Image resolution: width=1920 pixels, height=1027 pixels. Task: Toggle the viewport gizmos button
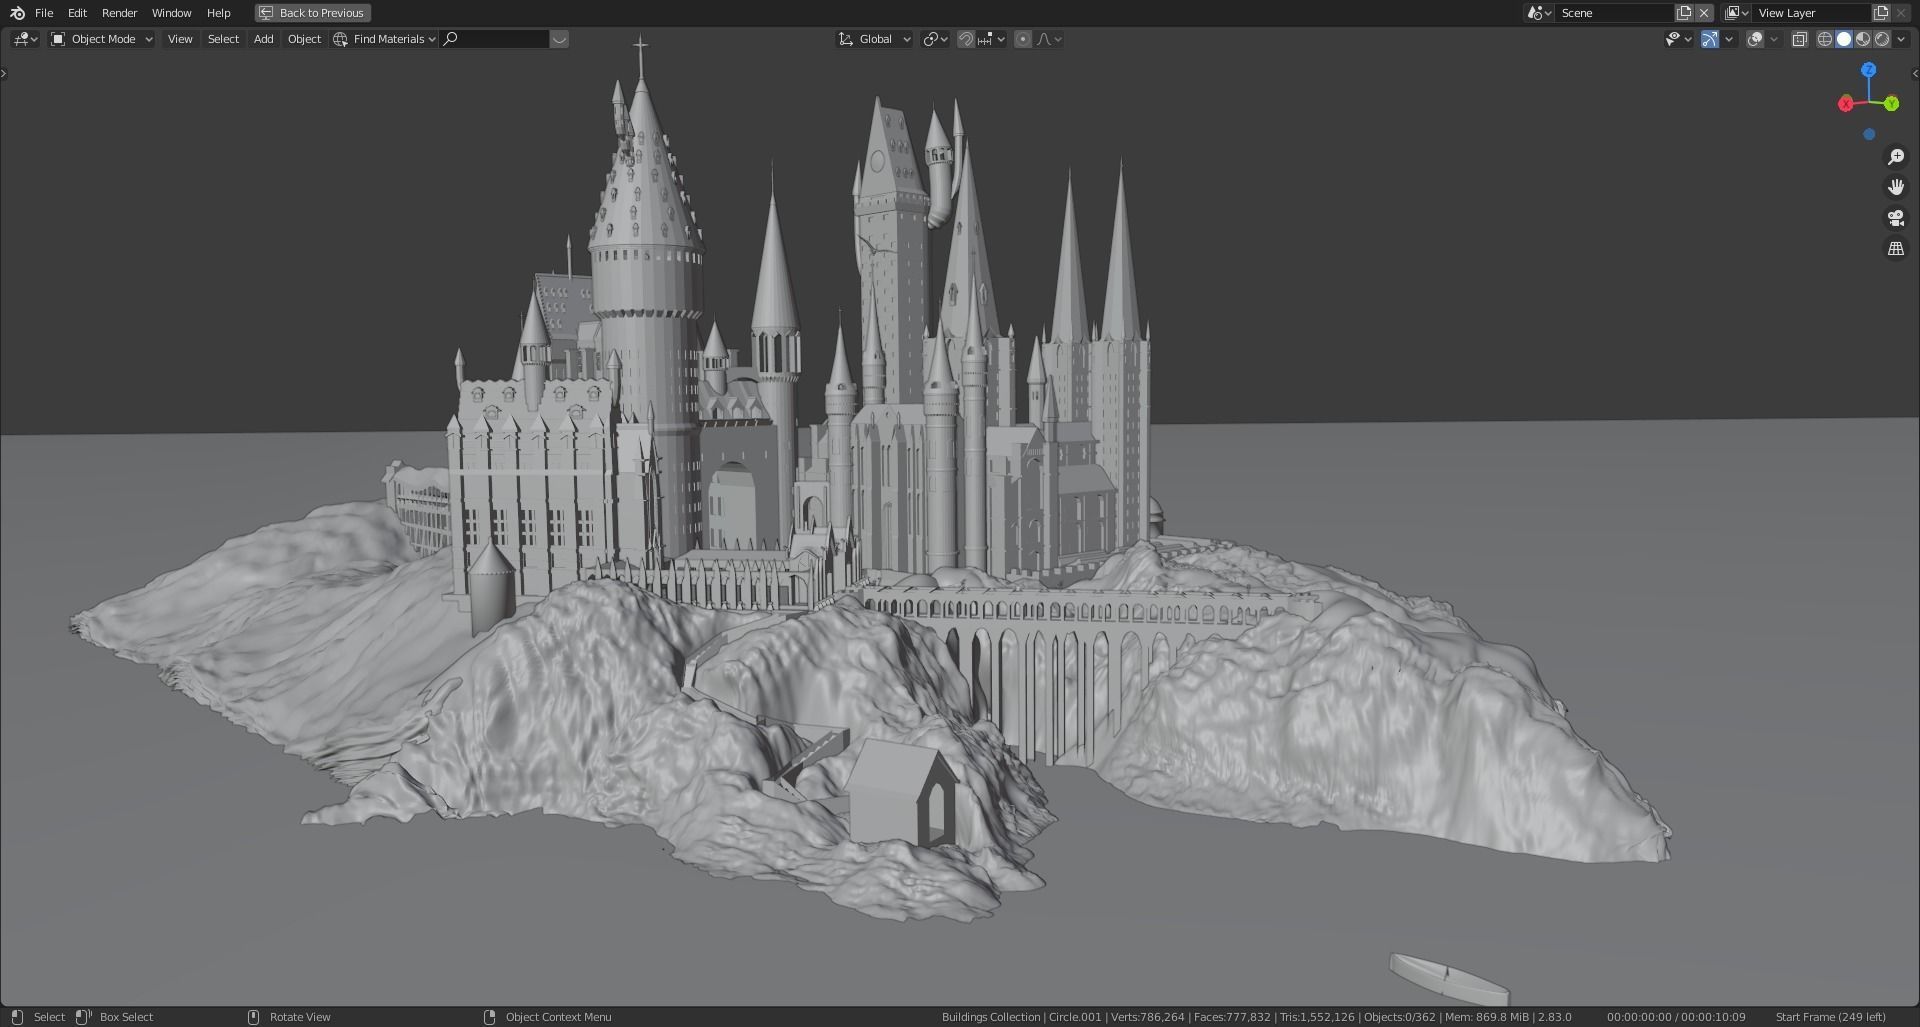(x=1710, y=39)
